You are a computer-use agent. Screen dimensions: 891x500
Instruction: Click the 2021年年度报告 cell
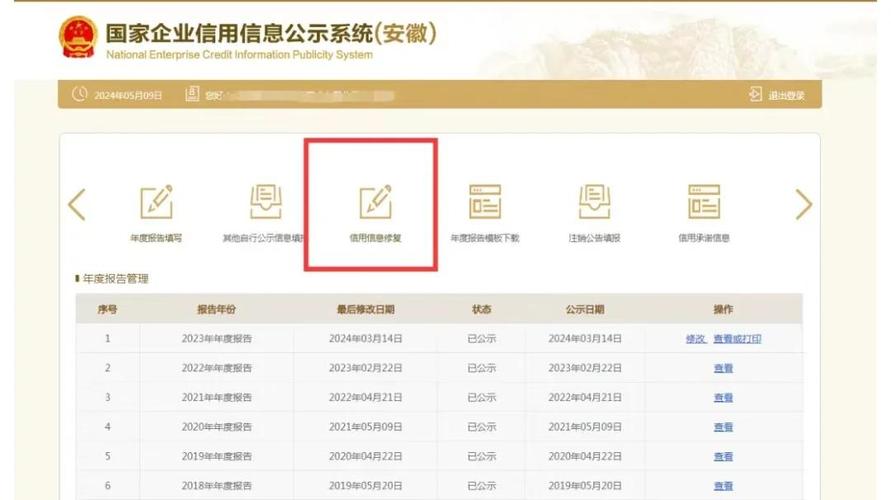point(216,398)
